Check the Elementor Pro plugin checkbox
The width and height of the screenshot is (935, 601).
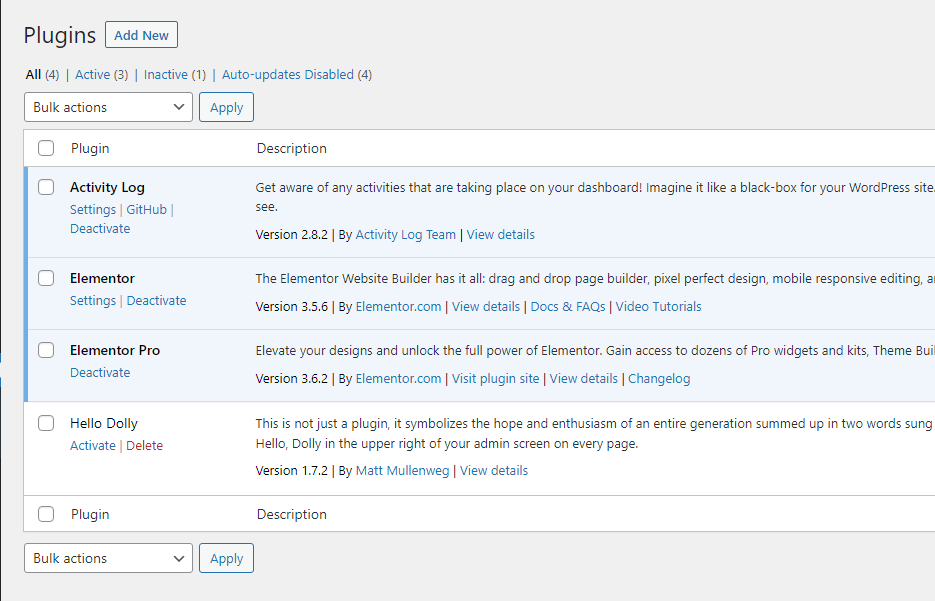coord(46,350)
